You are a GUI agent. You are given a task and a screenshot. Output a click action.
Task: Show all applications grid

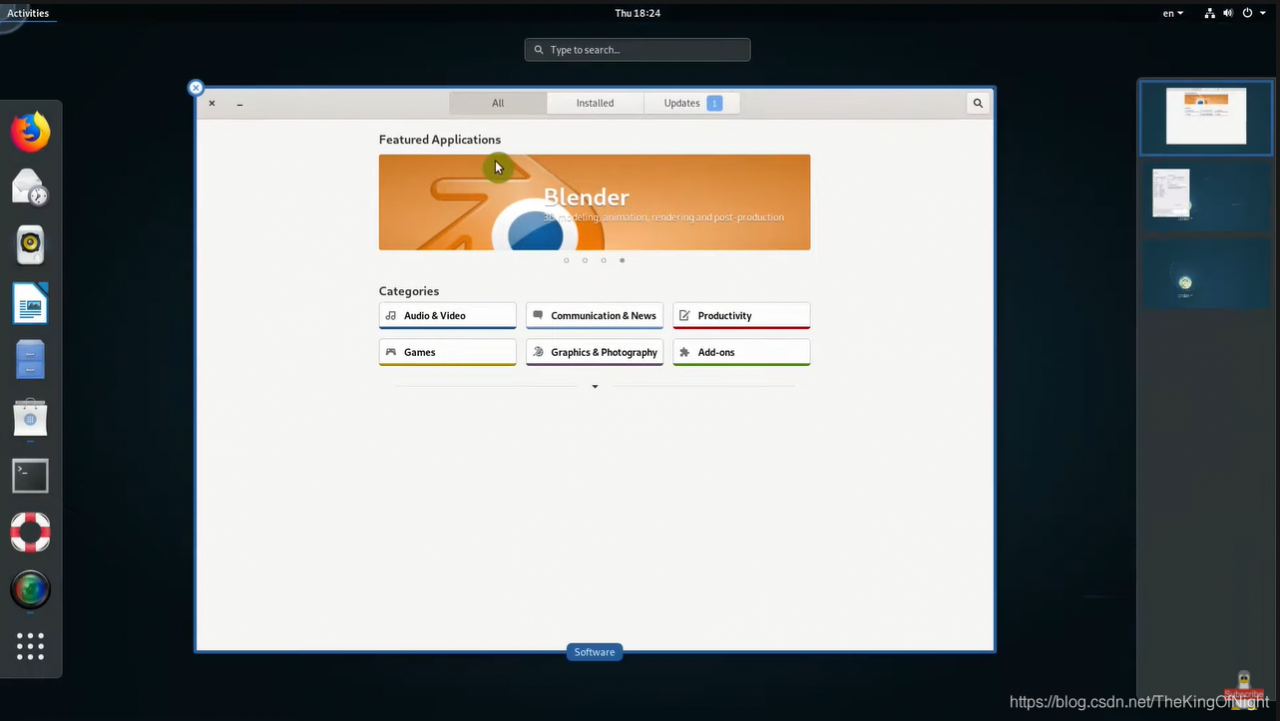click(30, 647)
